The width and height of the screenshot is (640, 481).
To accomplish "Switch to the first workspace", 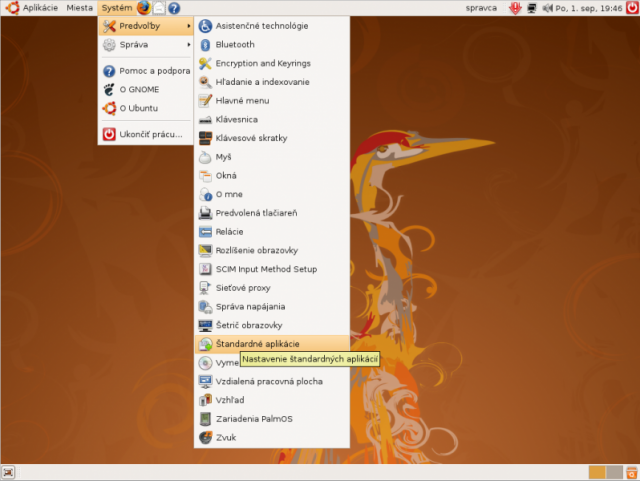I will pyautogui.click(x=597, y=472).
